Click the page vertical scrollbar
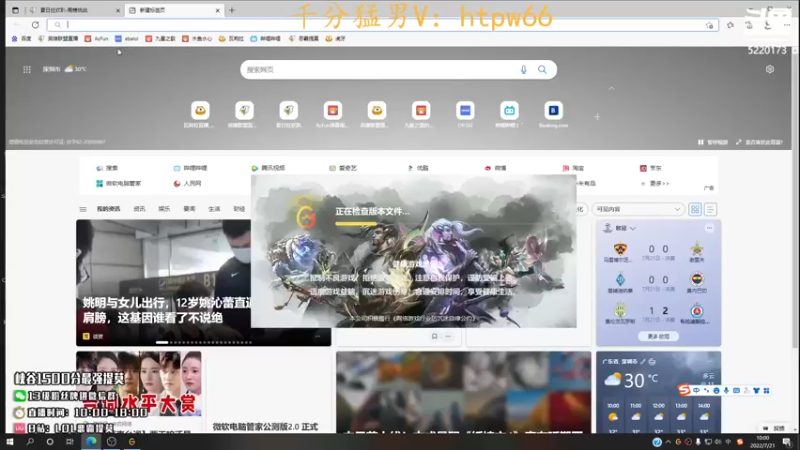 pyautogui.click(x=795, y=204)
